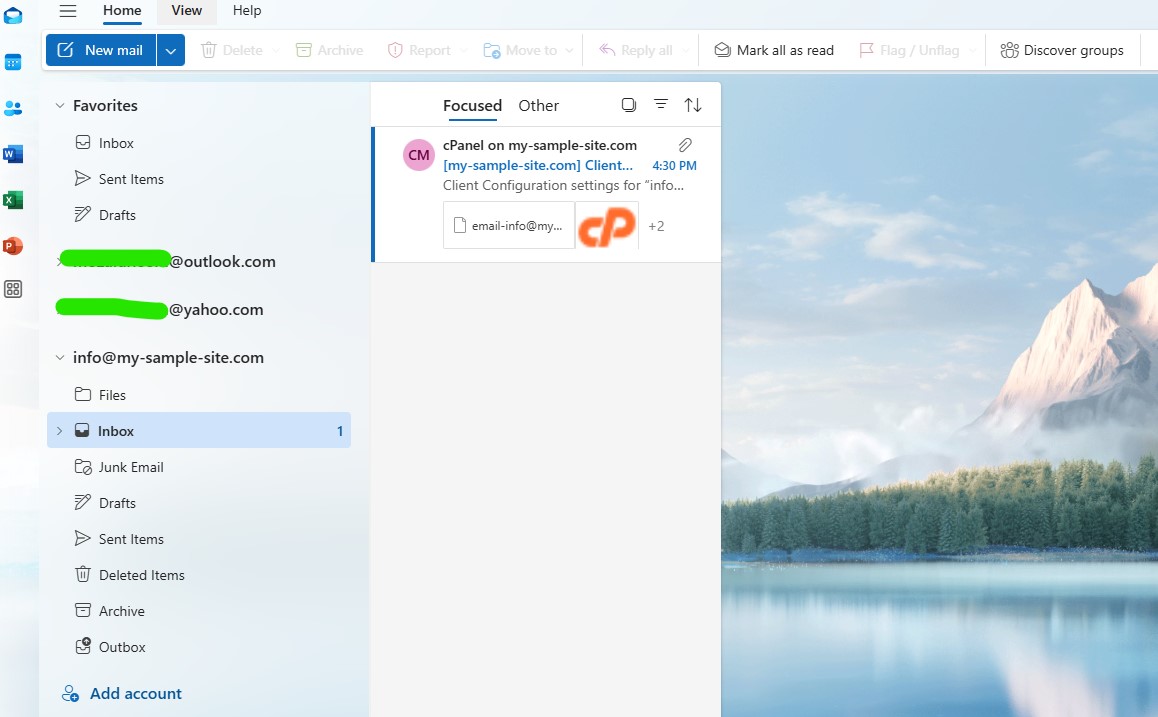Switch to the Other inbox tab
Image resolution: width=1158 pixels, height=717 pixels.
538,106
